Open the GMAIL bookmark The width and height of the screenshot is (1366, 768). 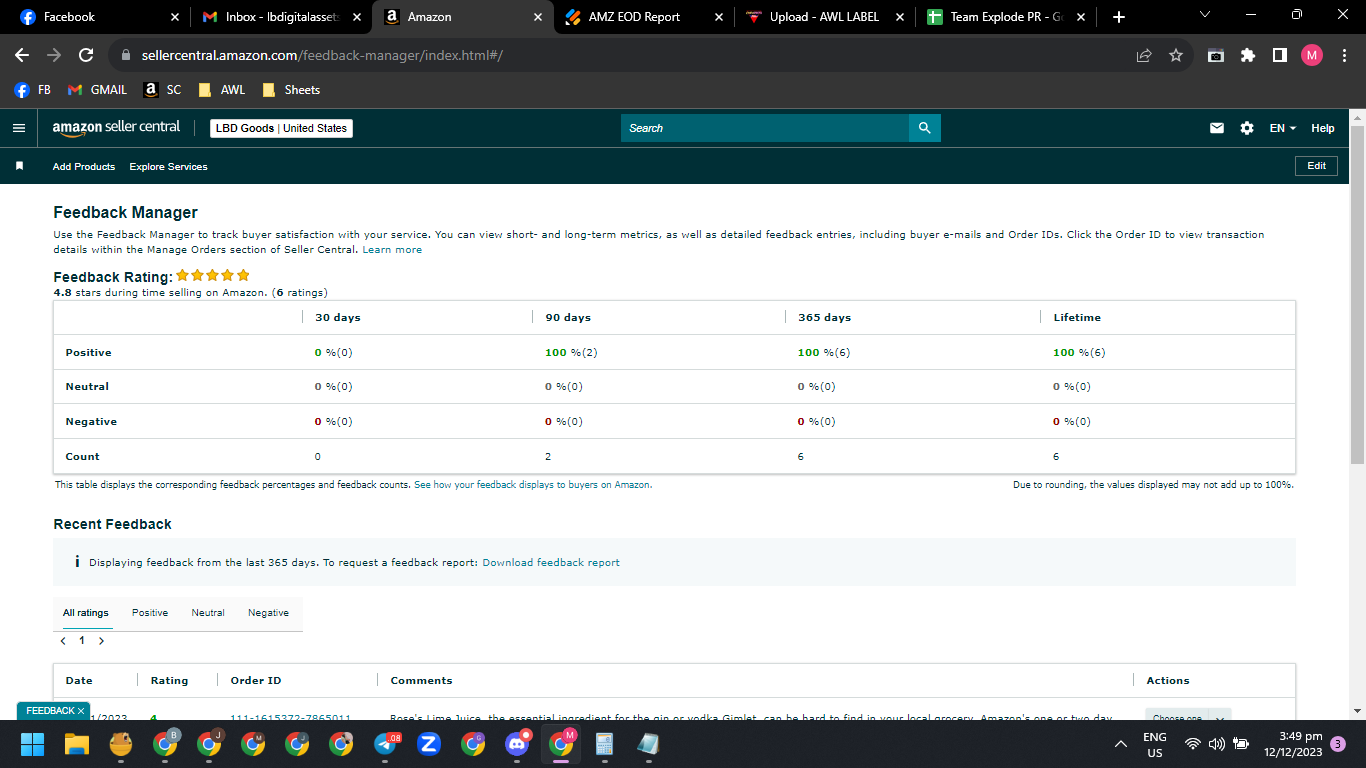(97, 90)
